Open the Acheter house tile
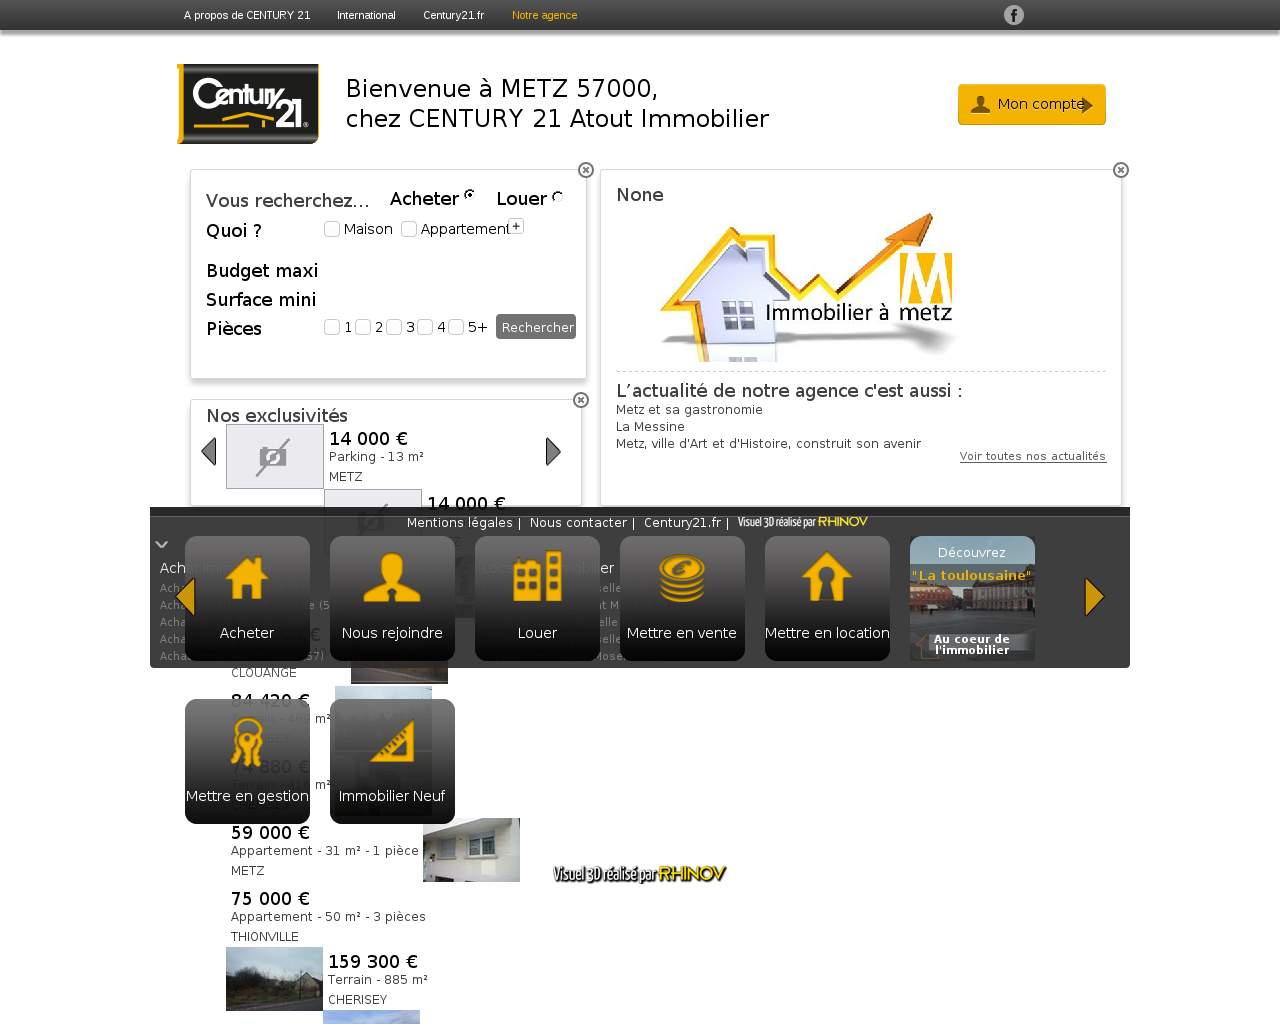Viewport: 1280px width, 1024px height. click(x=247, y=598)
